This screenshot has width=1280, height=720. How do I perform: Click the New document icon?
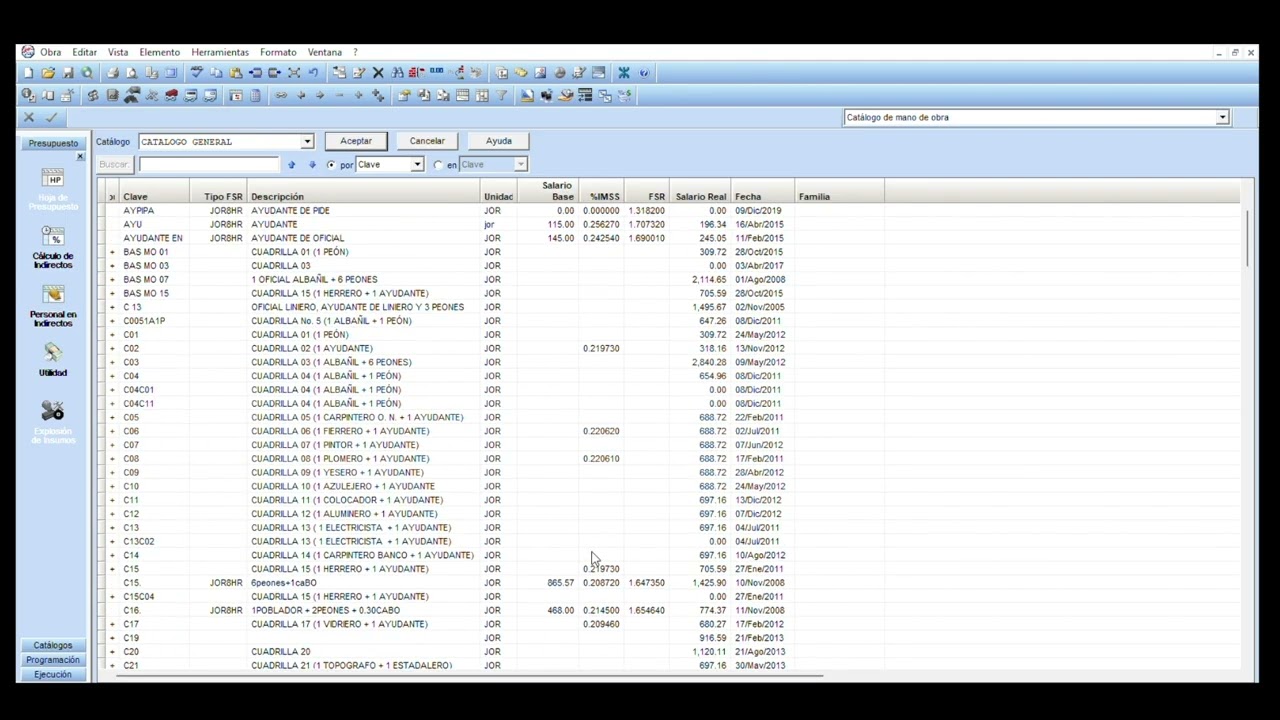click(28, 73)
